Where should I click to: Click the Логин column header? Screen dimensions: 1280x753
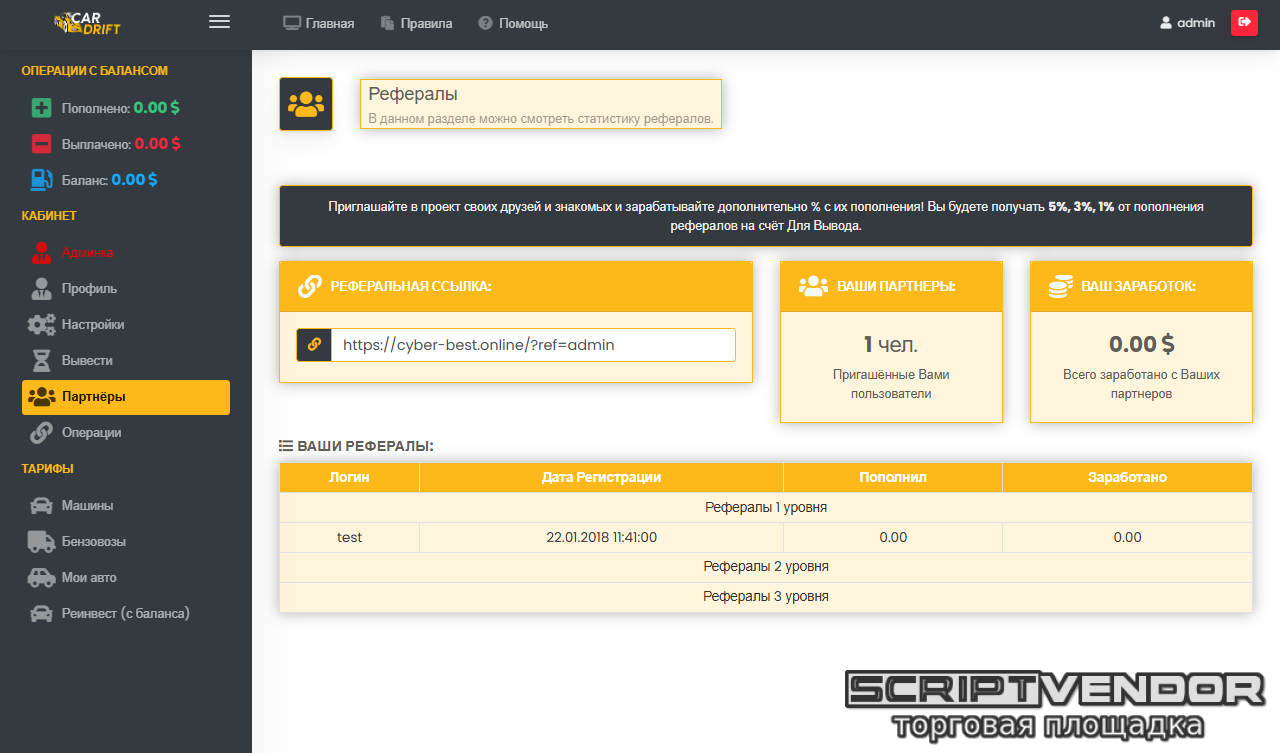tap(349, 477)
